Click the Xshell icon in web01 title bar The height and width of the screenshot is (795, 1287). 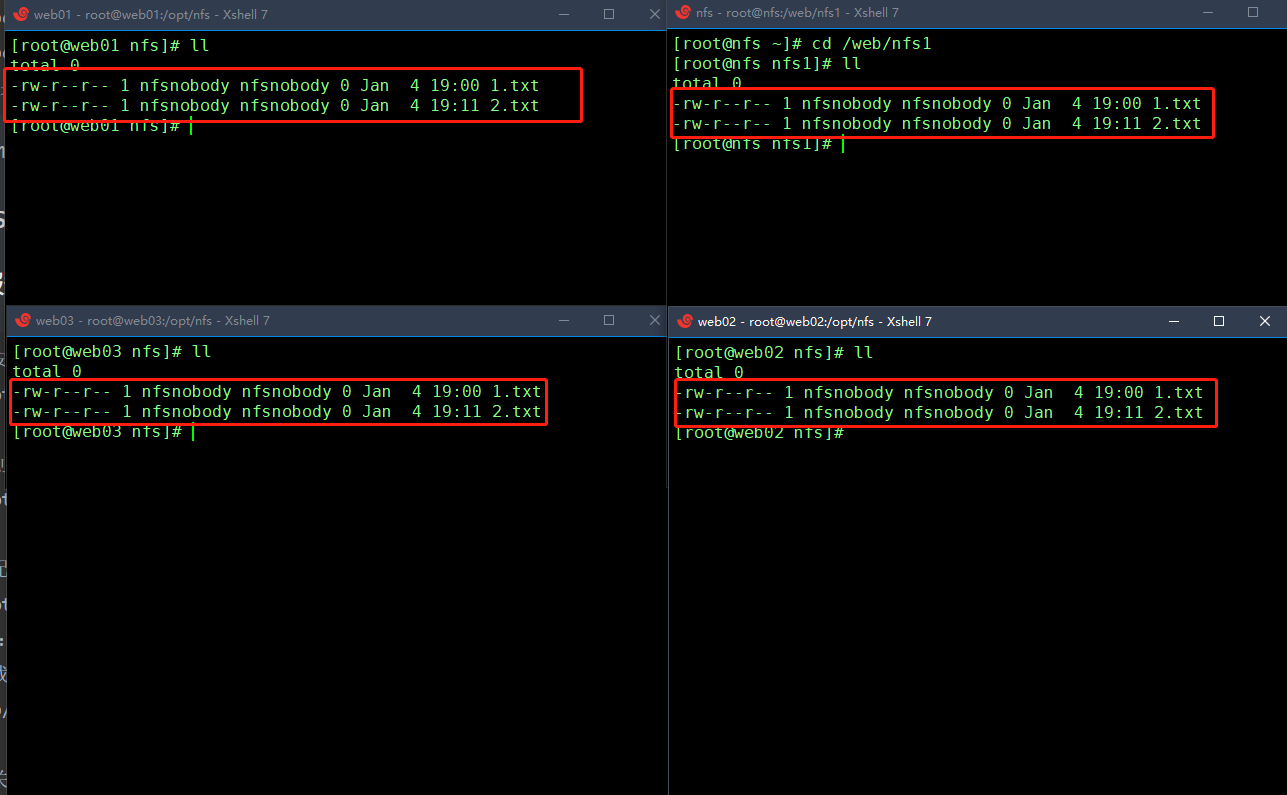click(x=21, y=14)
